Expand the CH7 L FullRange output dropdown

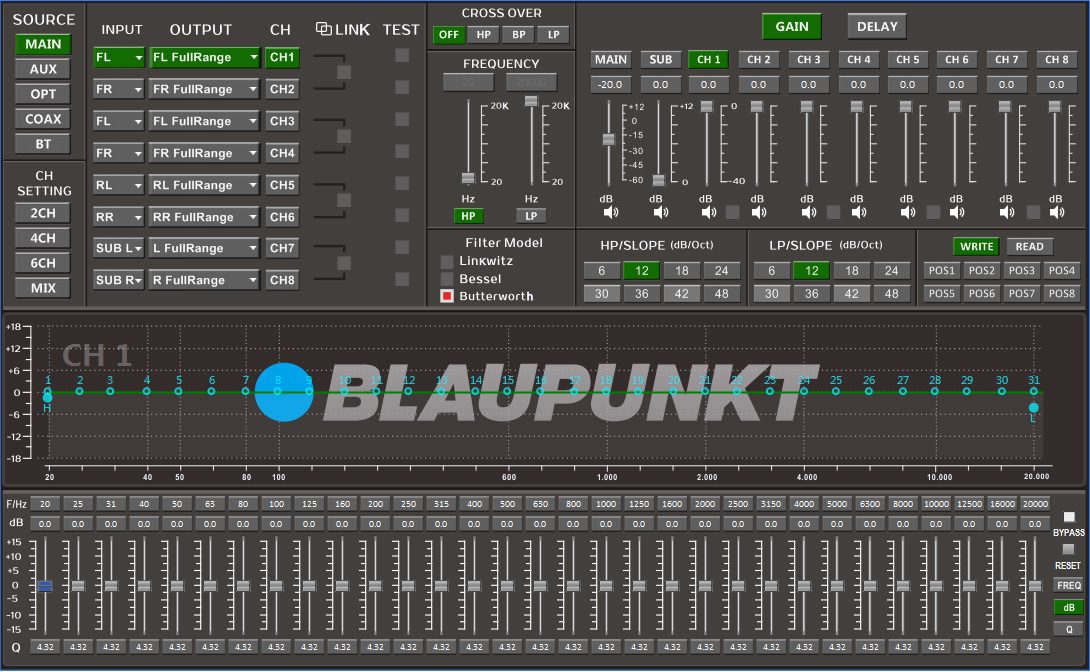tap(205, 249)
